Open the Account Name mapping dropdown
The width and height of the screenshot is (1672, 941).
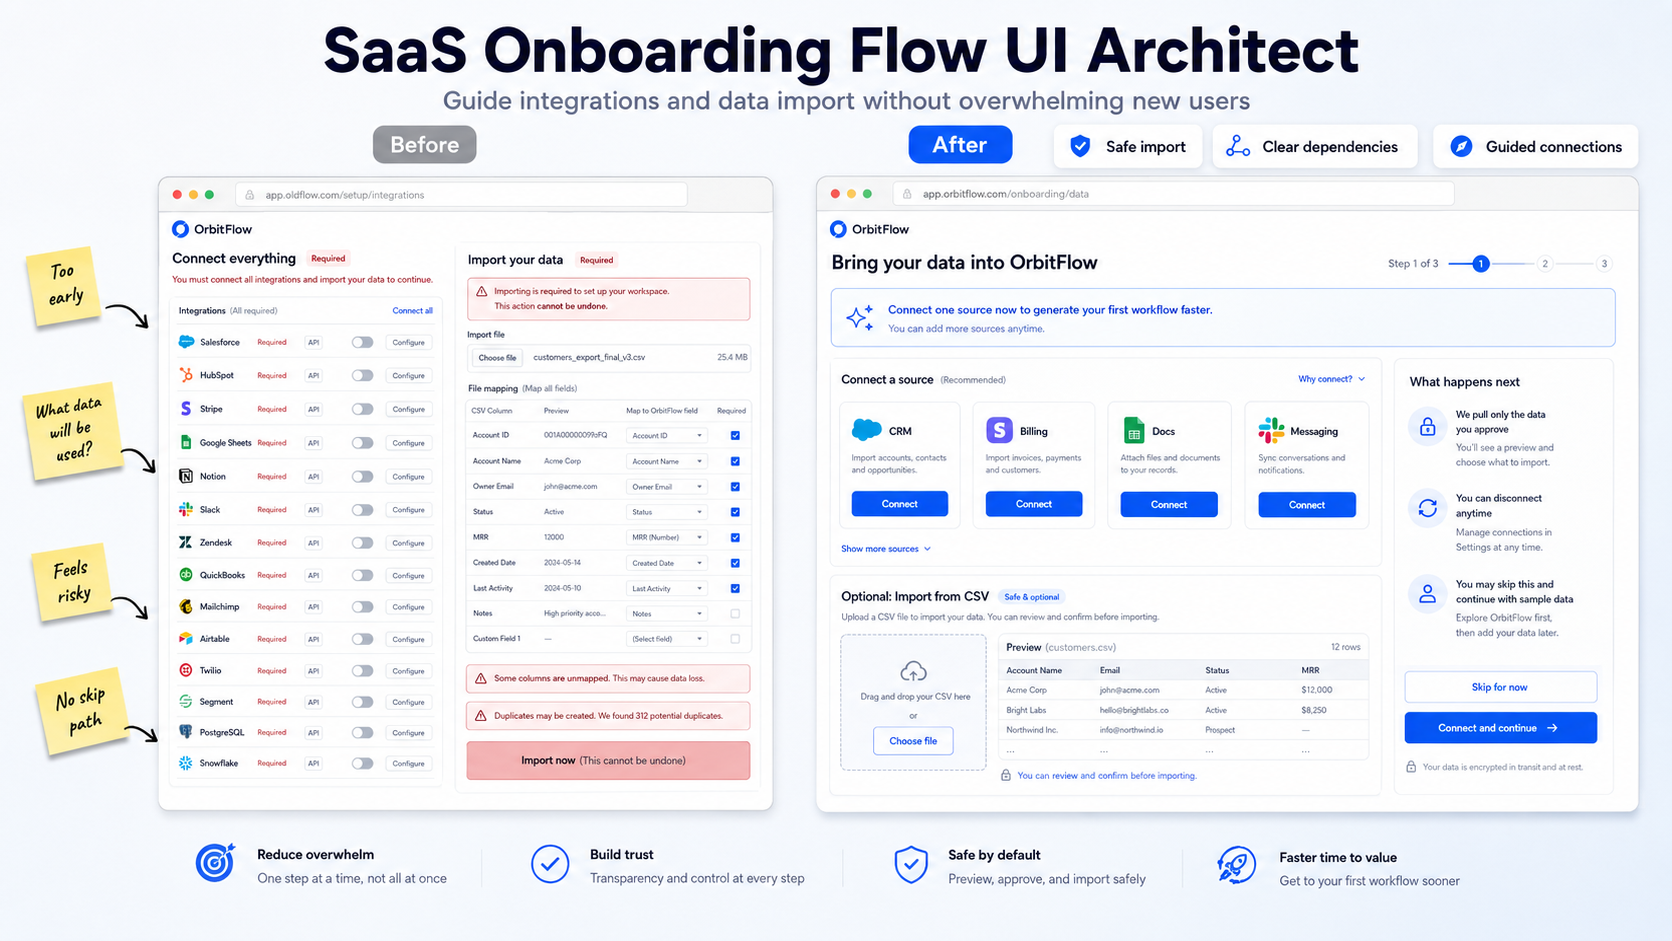coord(666,461)
